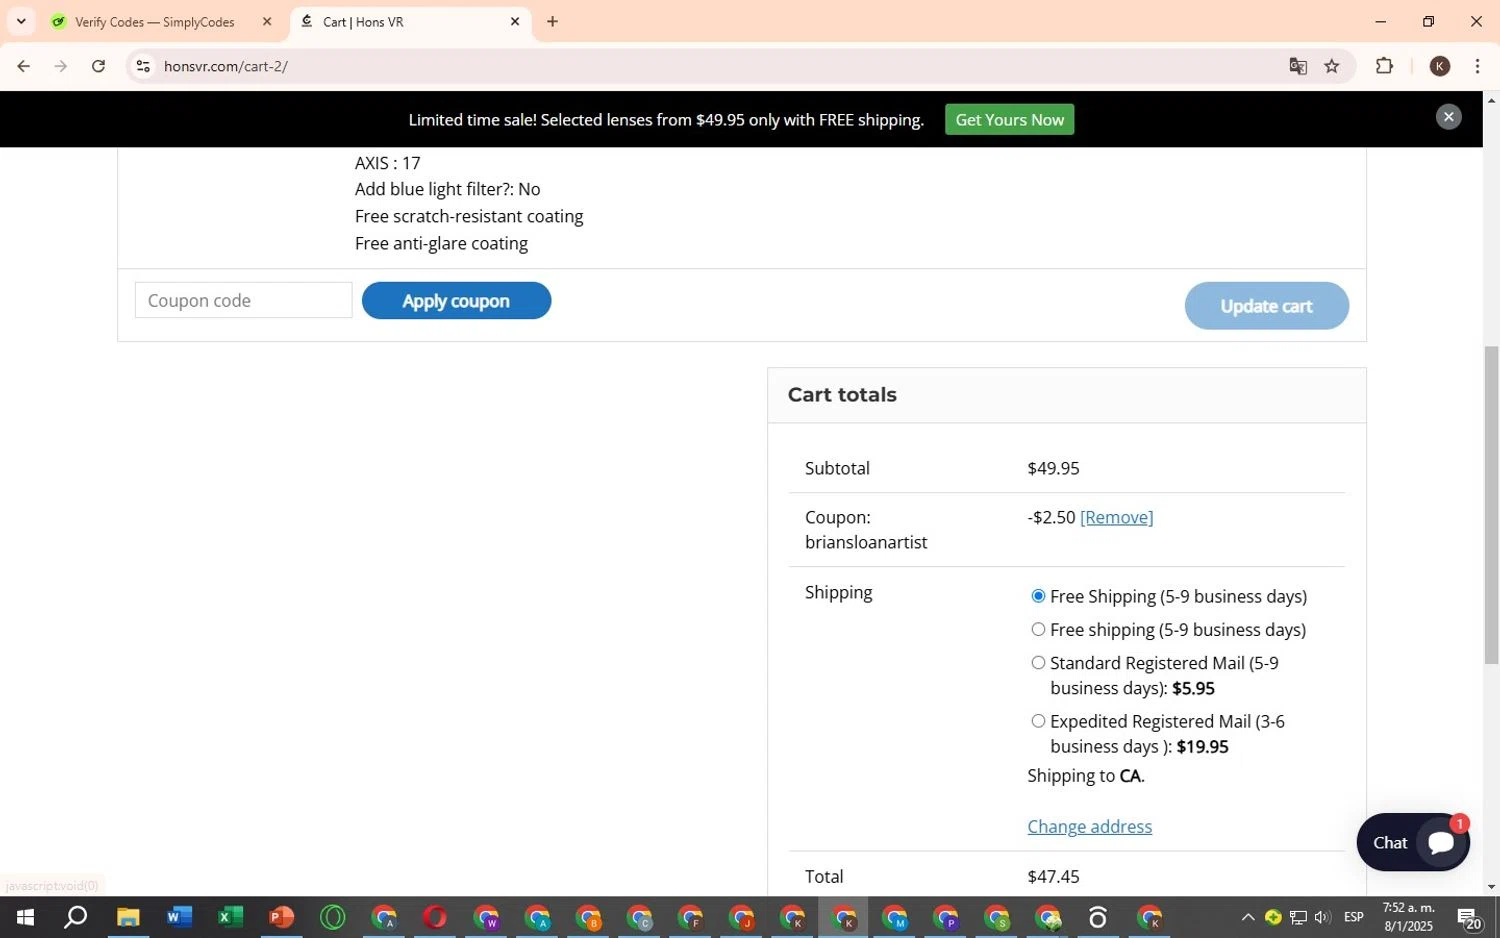Image resolution: width=1500 pixels, height=938 pixels.
Task: Open Windows taskbar search
Action: (76, 917)
